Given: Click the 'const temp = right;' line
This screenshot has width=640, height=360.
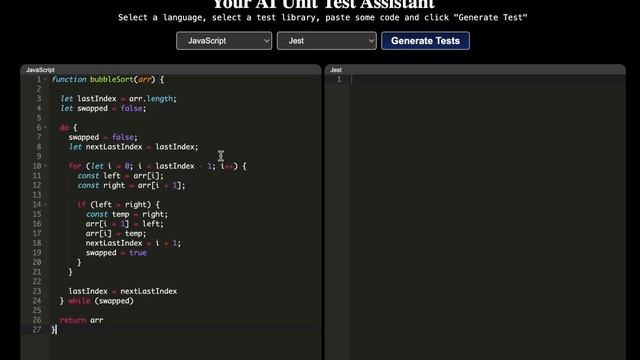Looking at the screenshot, I should coord(127,214).
